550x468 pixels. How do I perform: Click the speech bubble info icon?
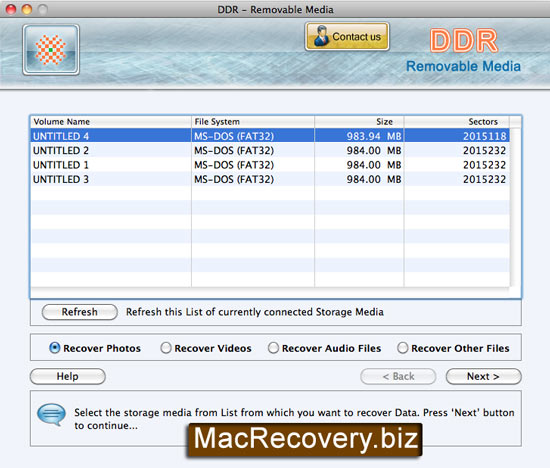coord(52,414)
